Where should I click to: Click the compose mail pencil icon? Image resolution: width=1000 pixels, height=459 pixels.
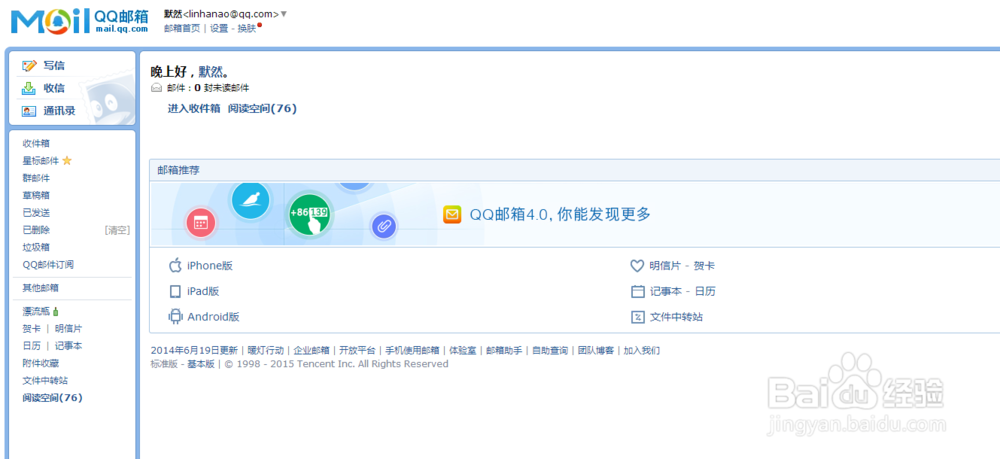pos(29,66)
